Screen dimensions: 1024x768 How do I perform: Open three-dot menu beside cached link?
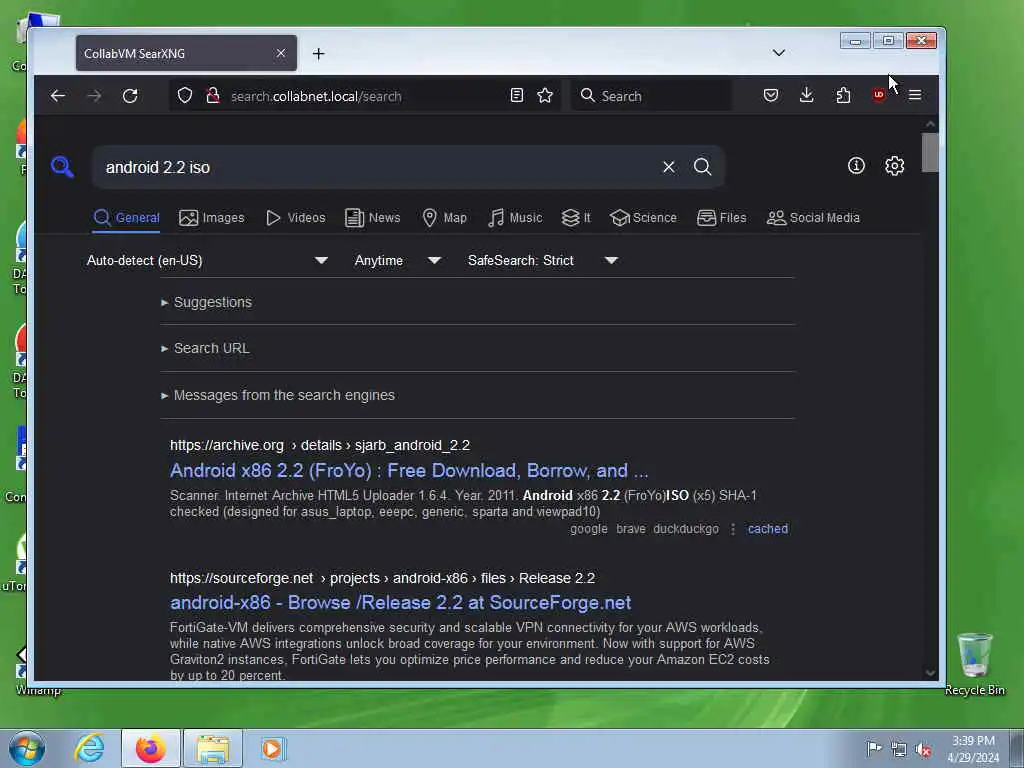click(733, 529)
